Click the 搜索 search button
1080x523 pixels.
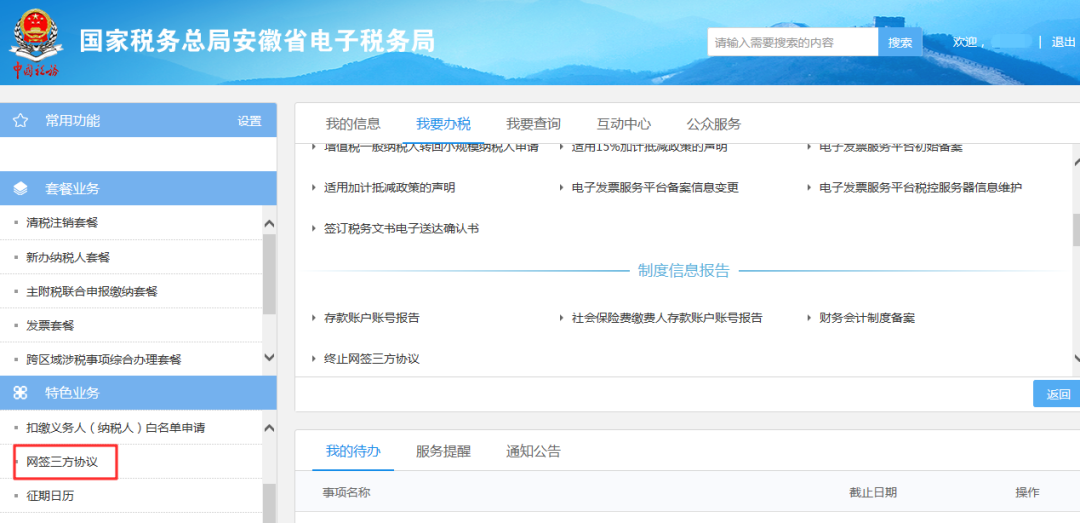[x=900, y=42]
